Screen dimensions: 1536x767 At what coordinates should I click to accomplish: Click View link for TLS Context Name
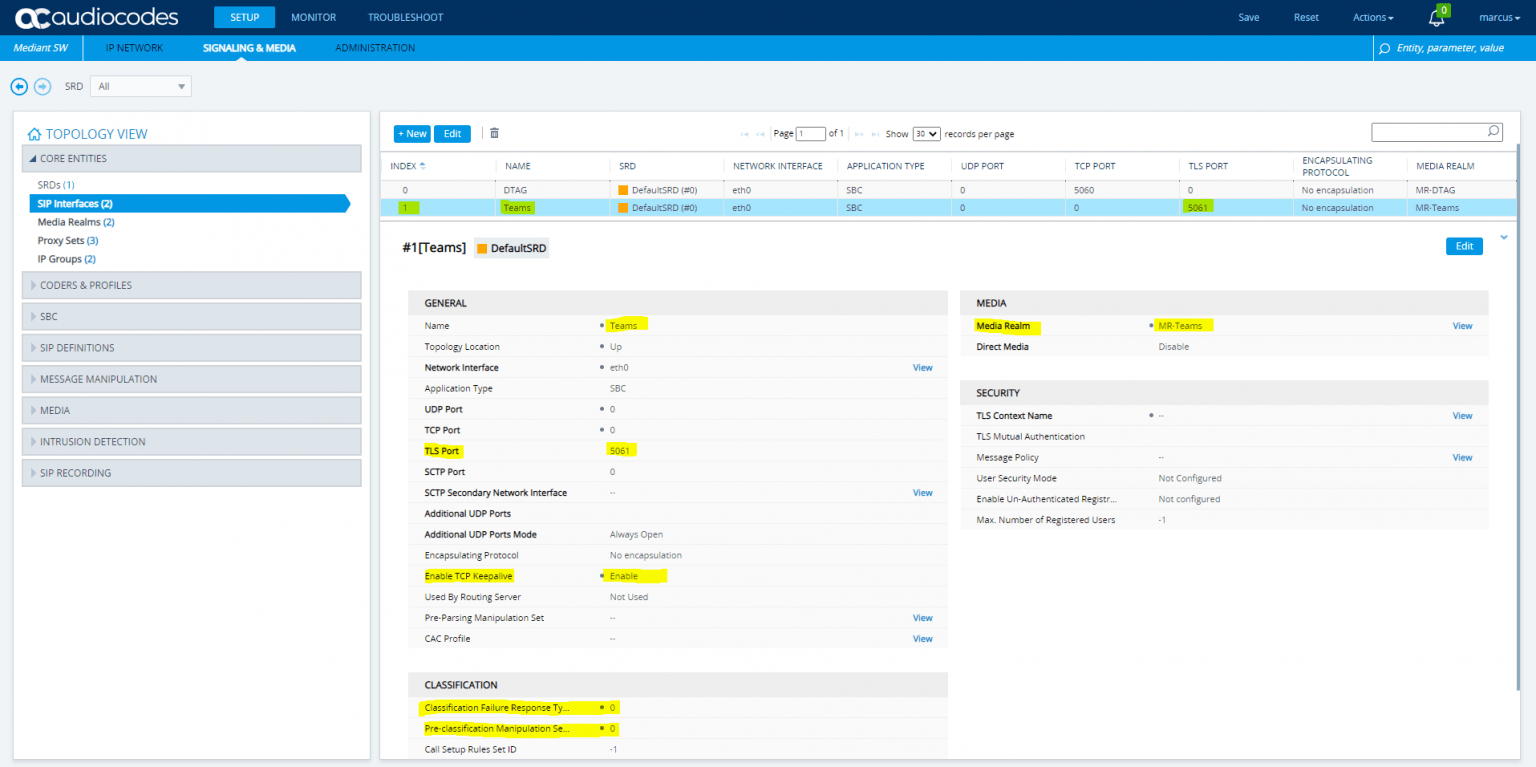[1462, 416]
